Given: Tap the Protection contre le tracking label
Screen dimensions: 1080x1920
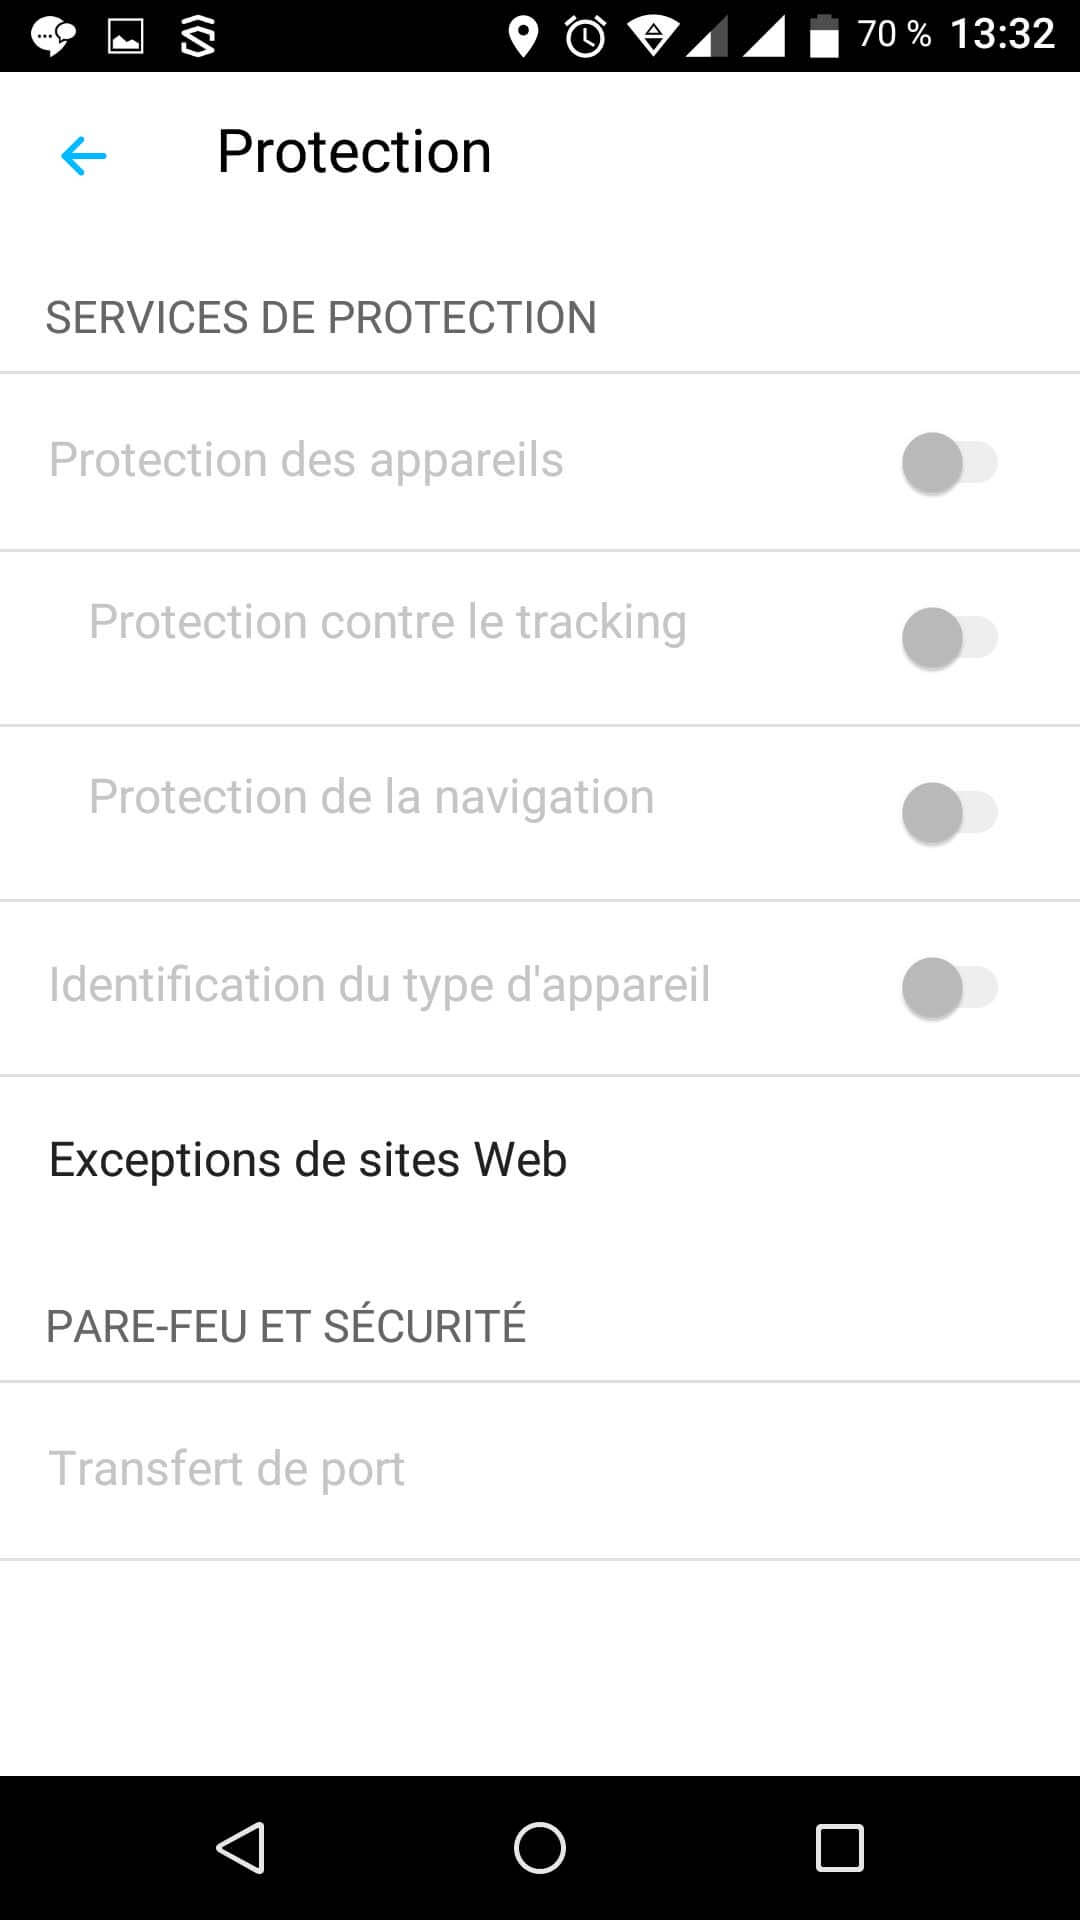Looking at the screenshot, I should pos(387,622).
